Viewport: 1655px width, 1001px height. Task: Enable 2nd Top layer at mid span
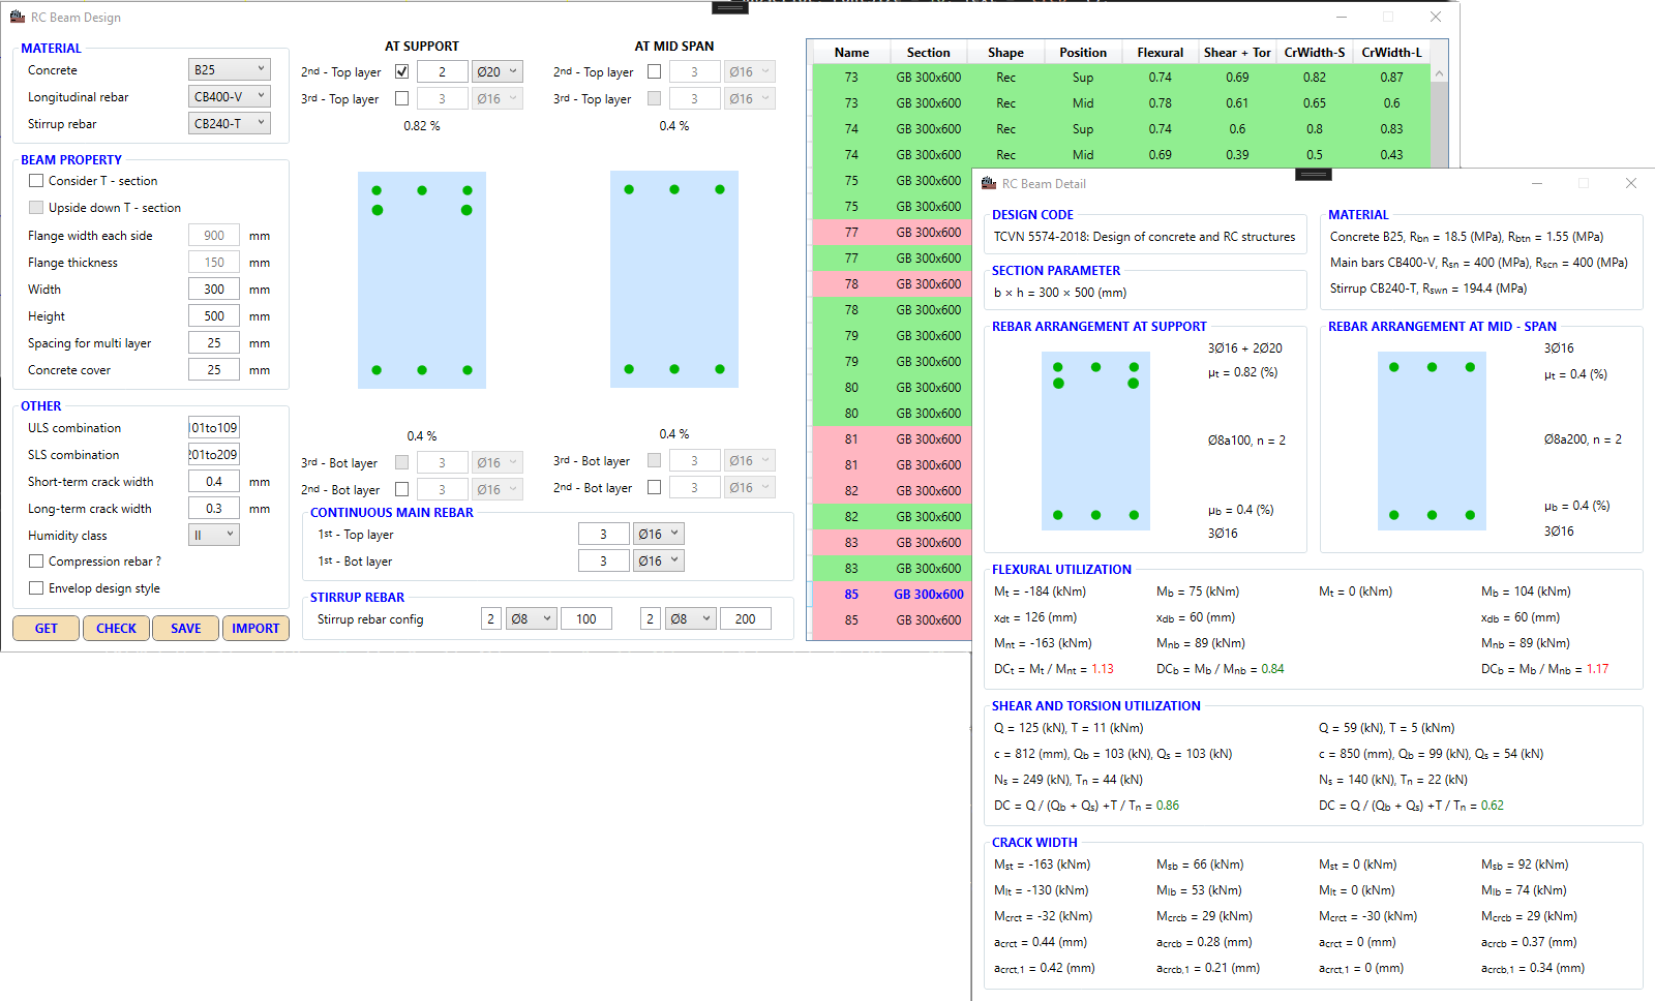[654, 72]
